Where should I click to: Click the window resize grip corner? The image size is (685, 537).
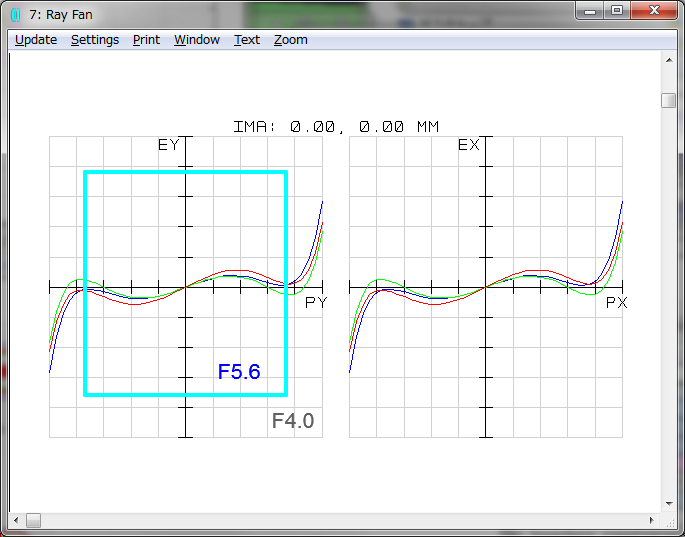coord(669,521)
